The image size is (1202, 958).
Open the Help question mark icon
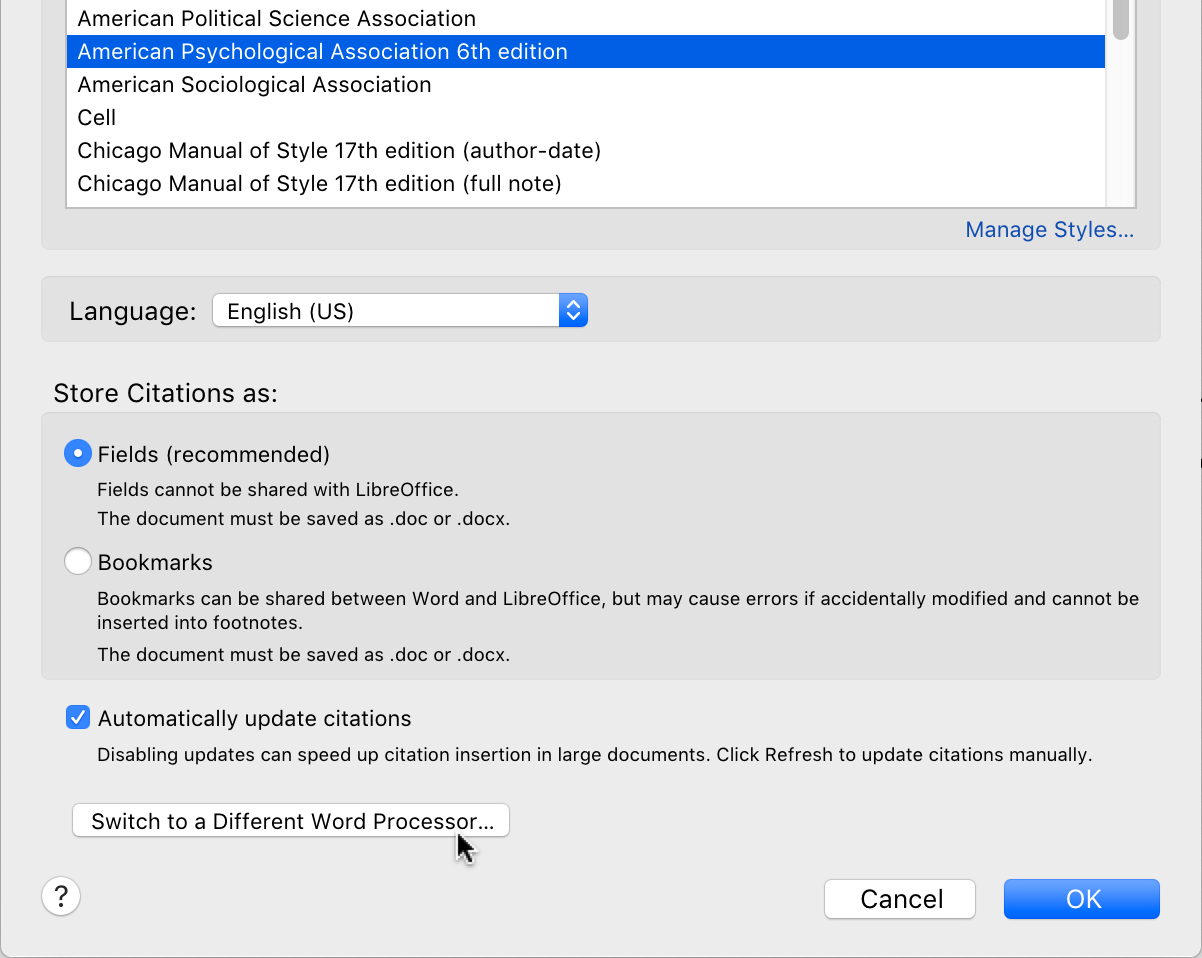(60, 896)
